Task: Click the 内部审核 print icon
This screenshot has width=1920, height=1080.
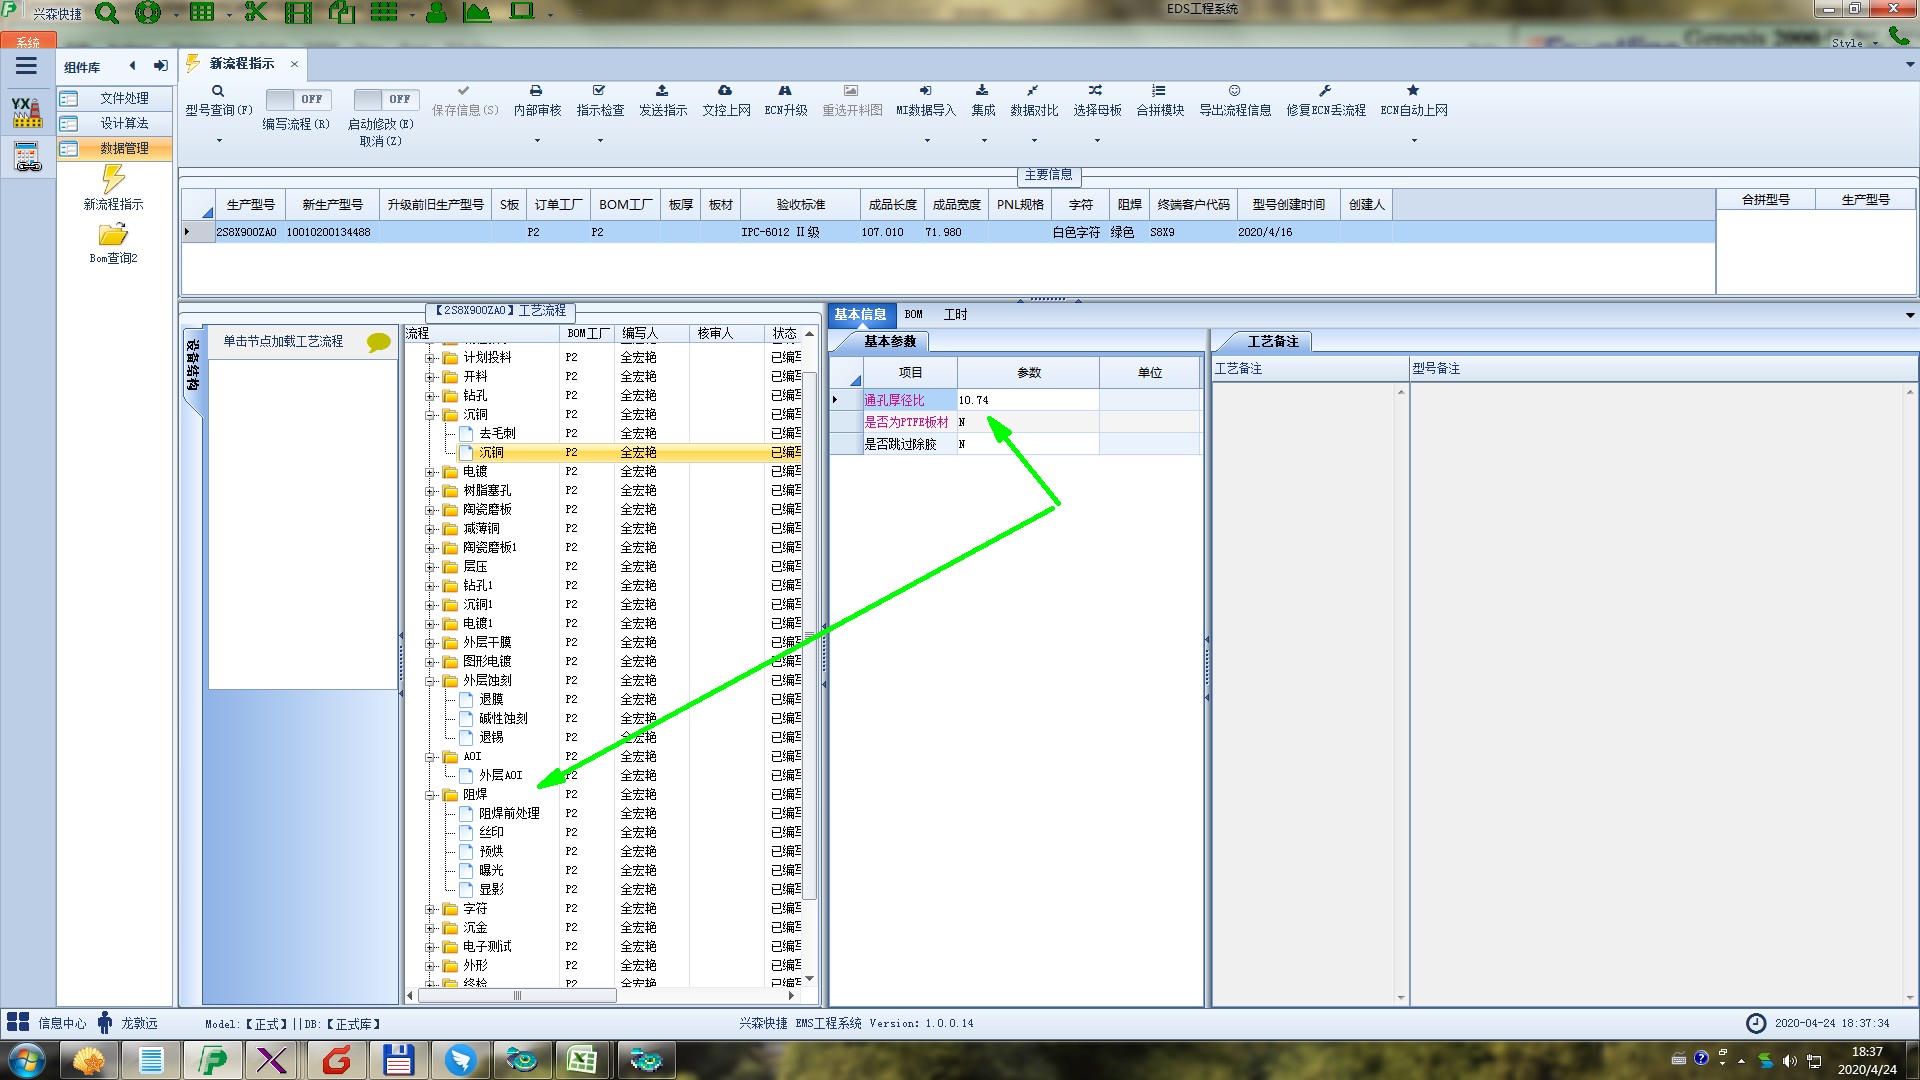Action: (536, 91)
